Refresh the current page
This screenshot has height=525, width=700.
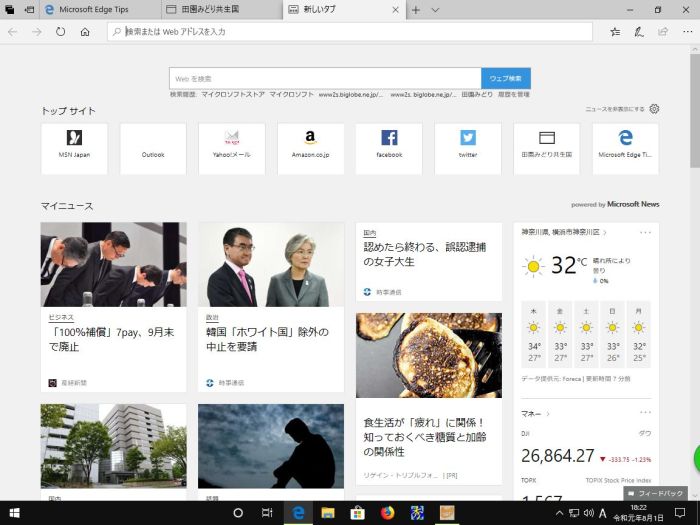[x=61, y=32]
